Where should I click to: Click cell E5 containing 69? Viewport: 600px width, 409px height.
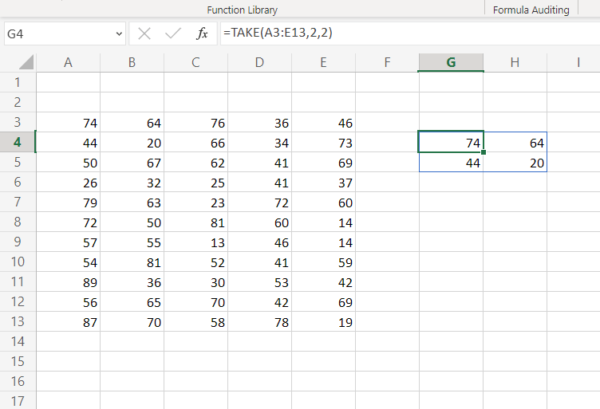[x=324, y=162]
